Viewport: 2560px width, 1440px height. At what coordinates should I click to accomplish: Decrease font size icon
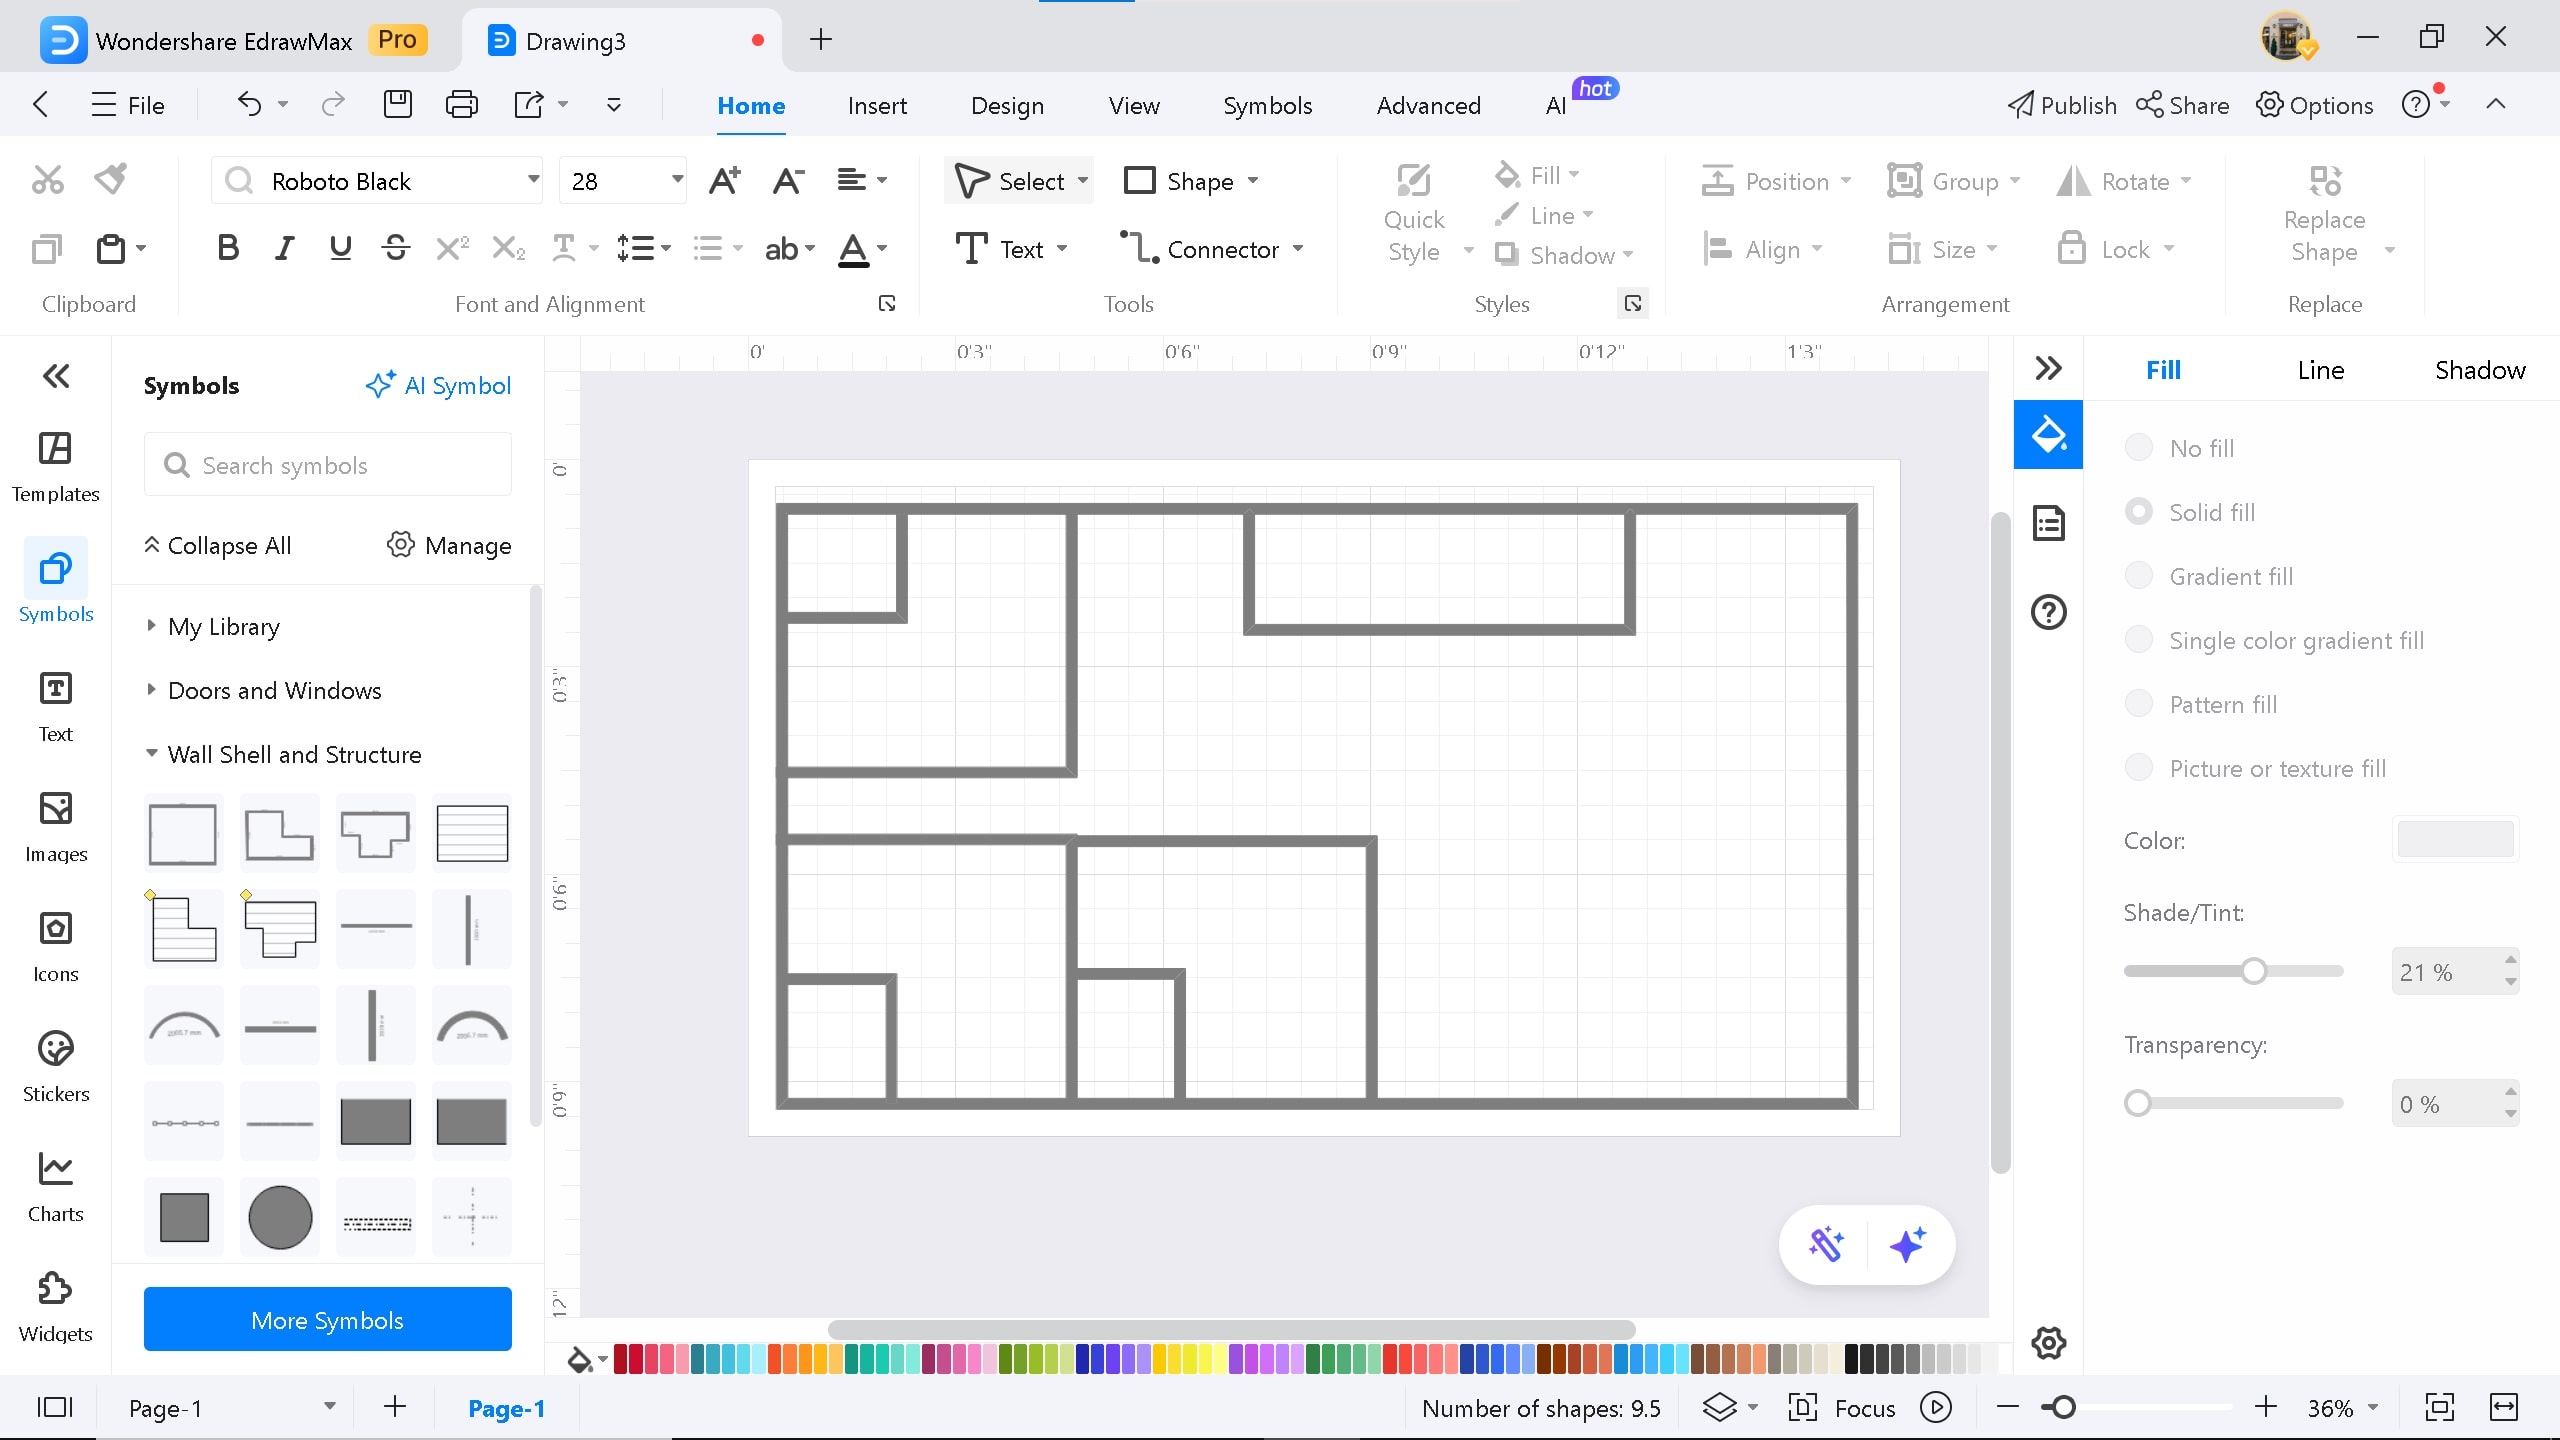tap(789, 181)
